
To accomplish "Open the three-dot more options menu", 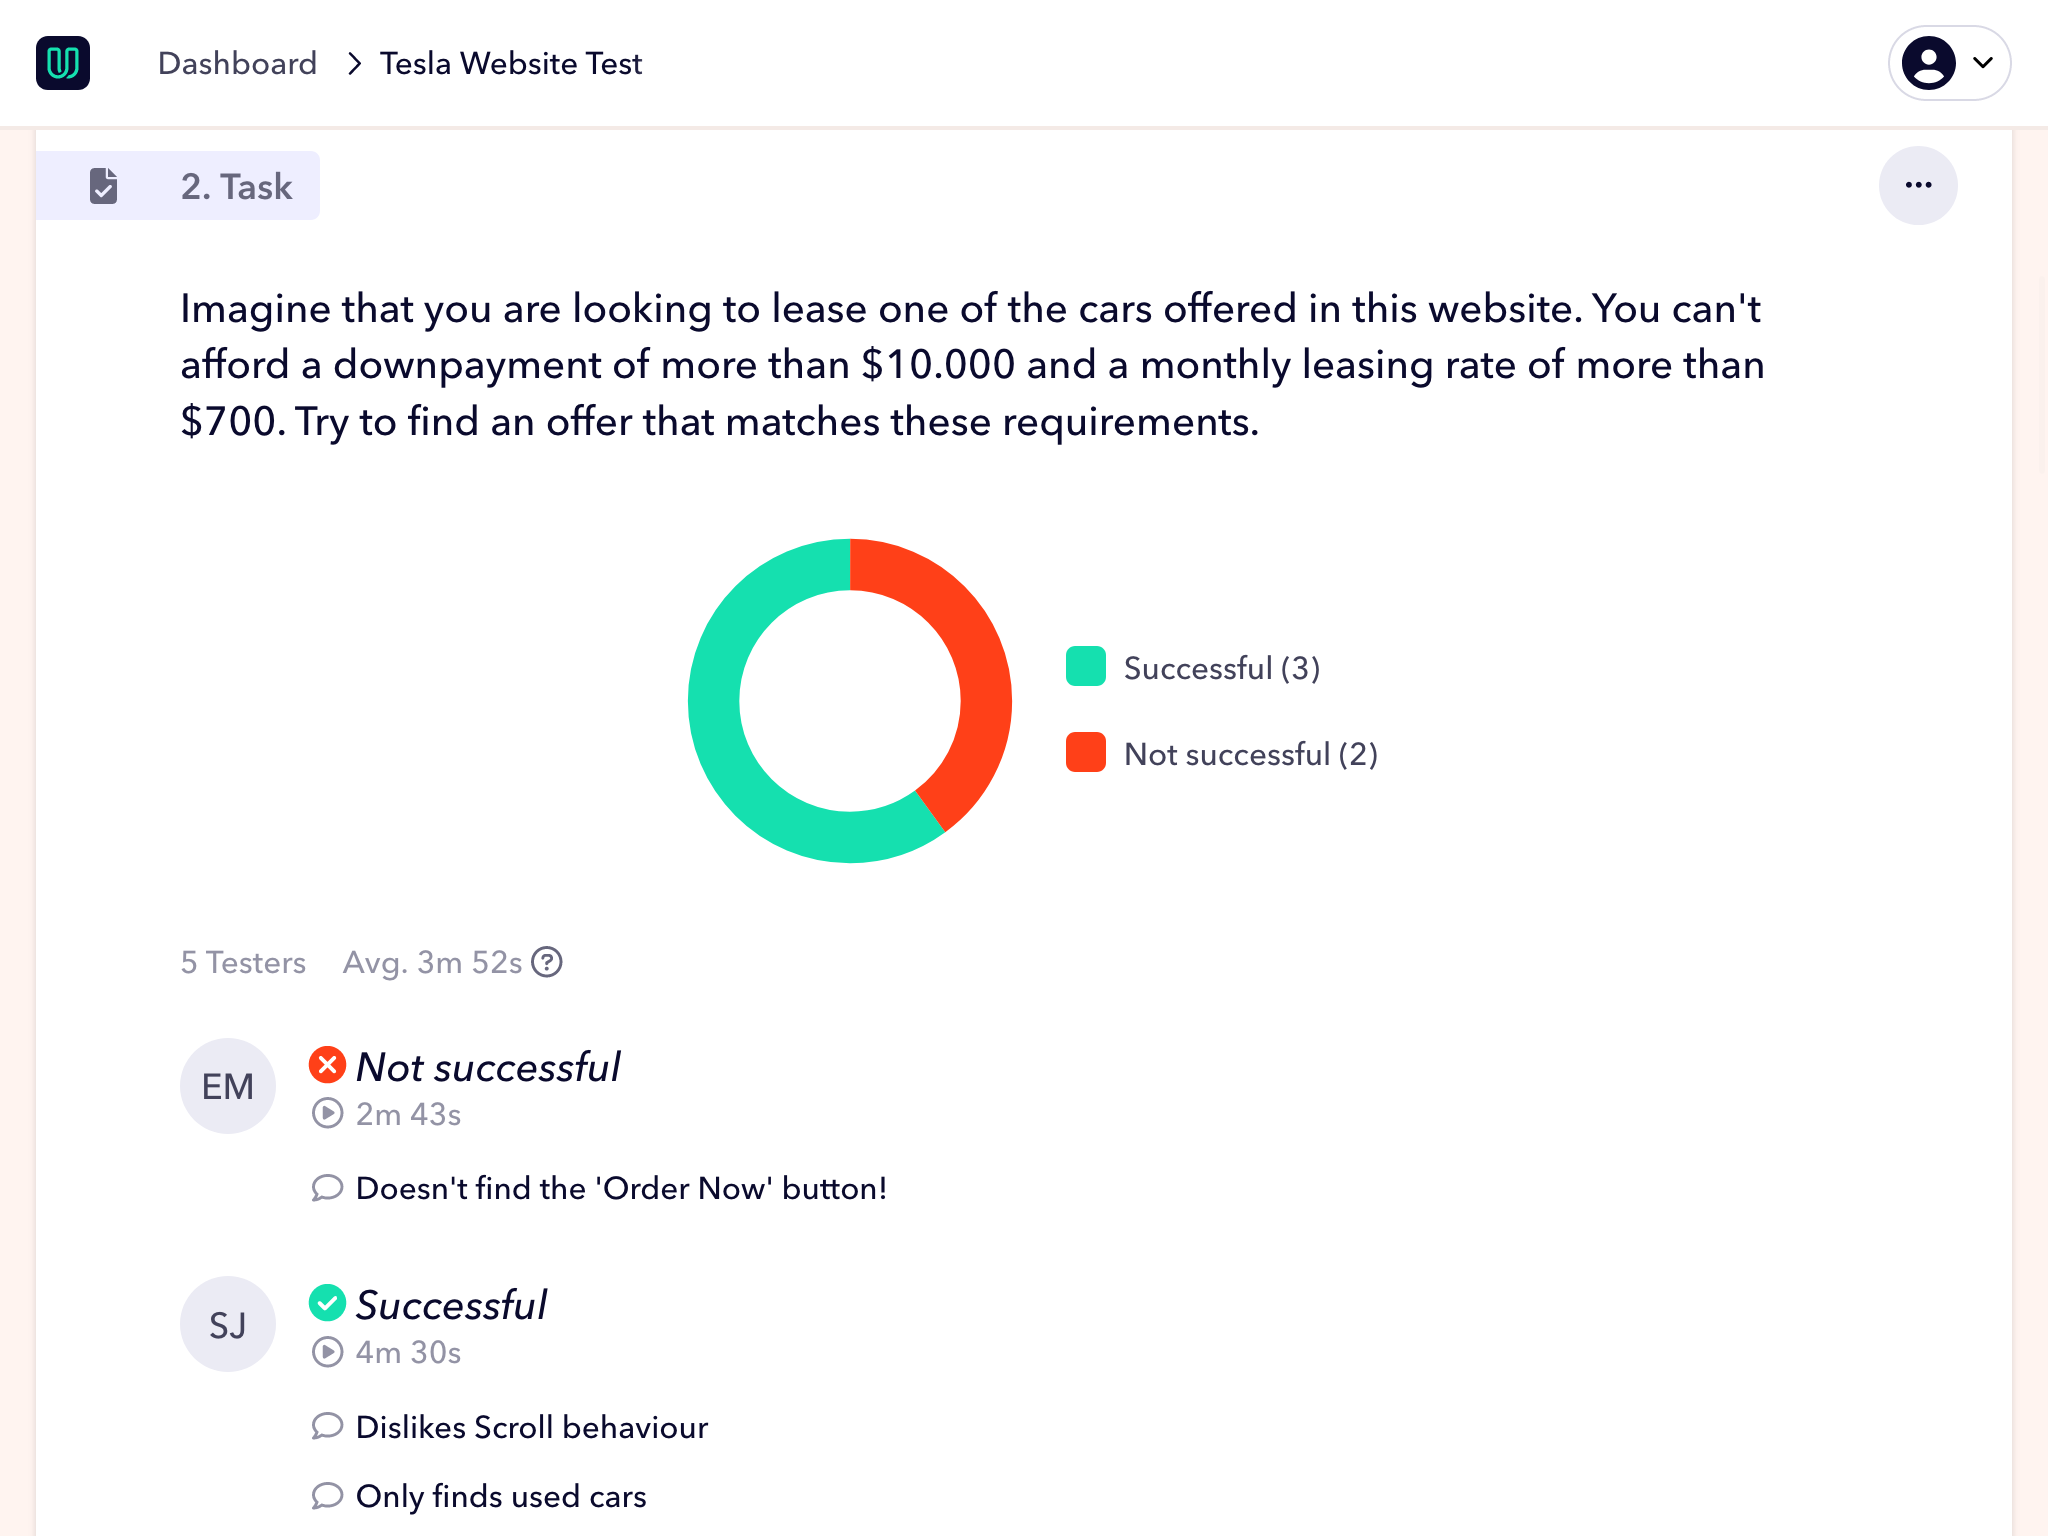I will pyautogui.click(x=1917, y=185).
